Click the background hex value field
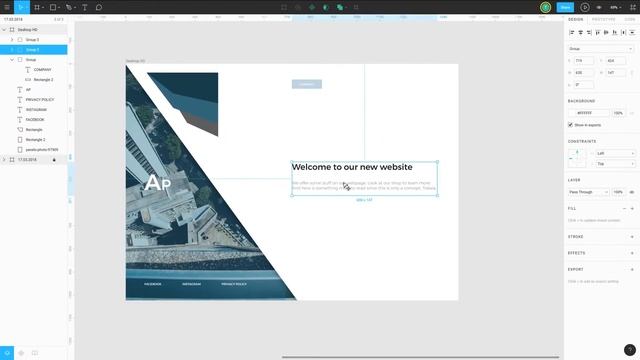This screenshot has height=360, width=640. coord(591,113)
